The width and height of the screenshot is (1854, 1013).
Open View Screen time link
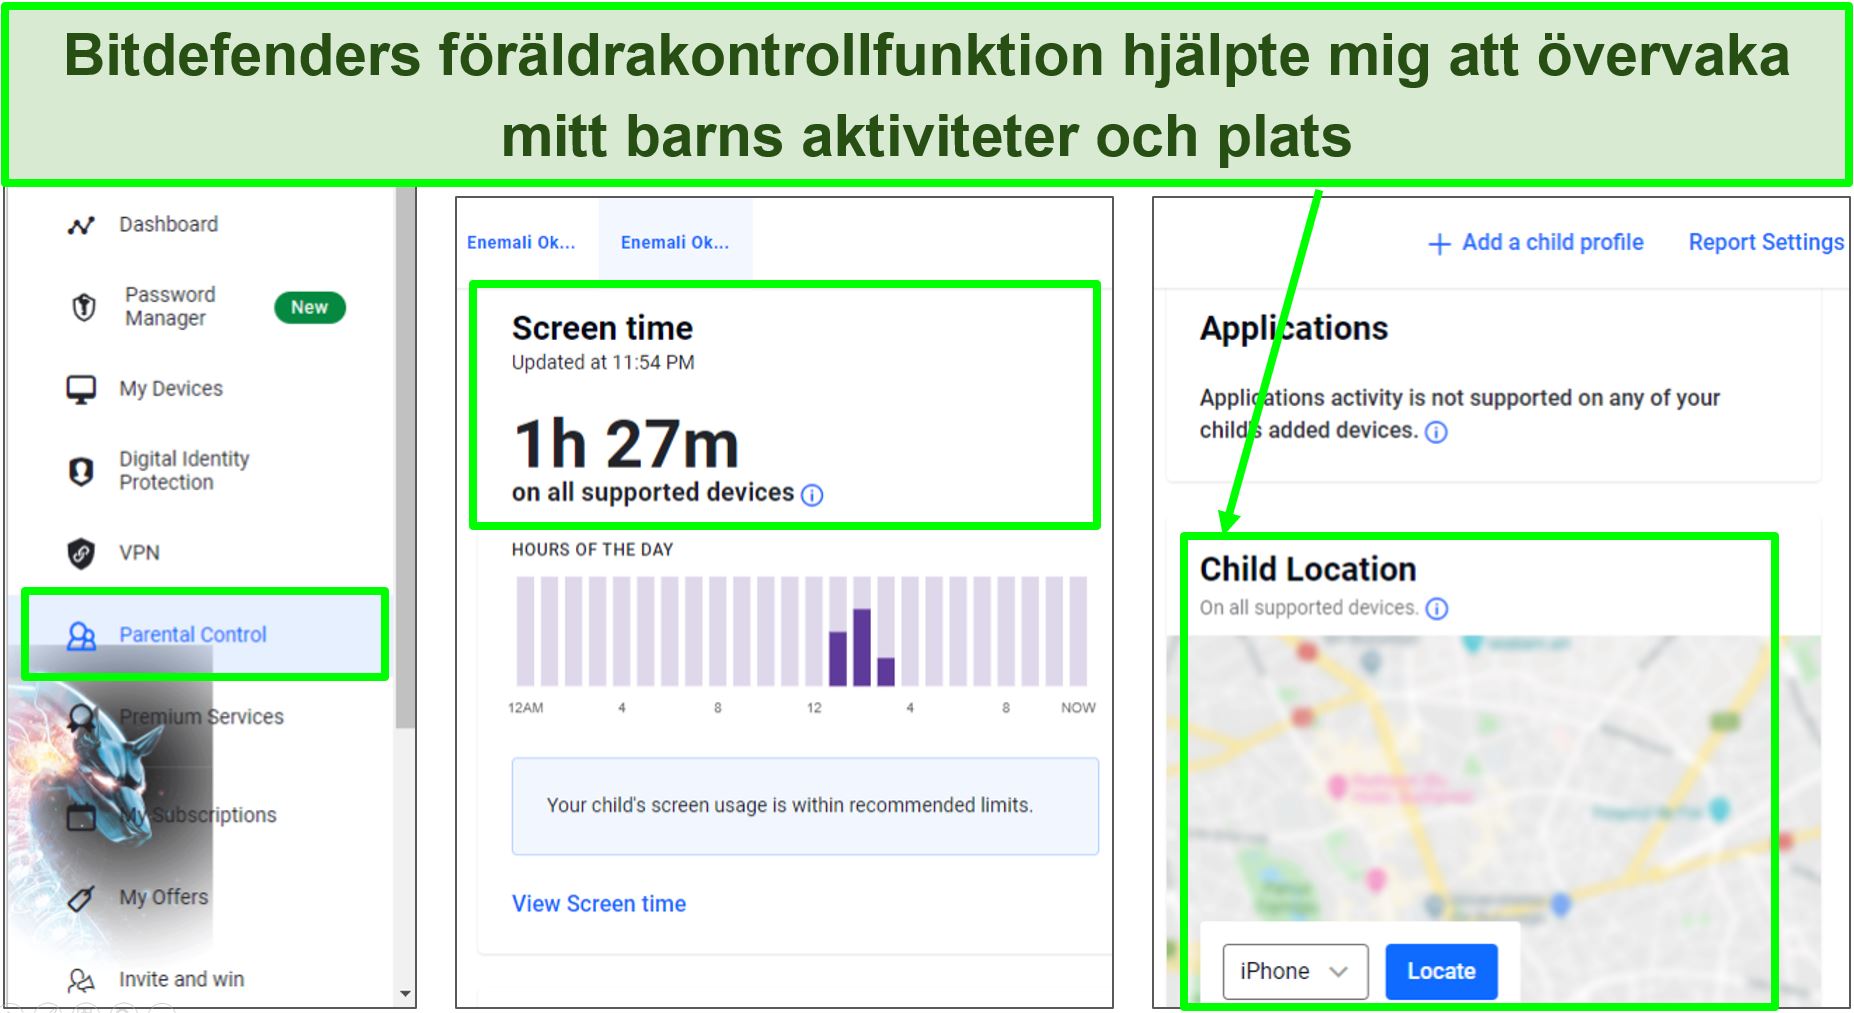pos(599,904)
